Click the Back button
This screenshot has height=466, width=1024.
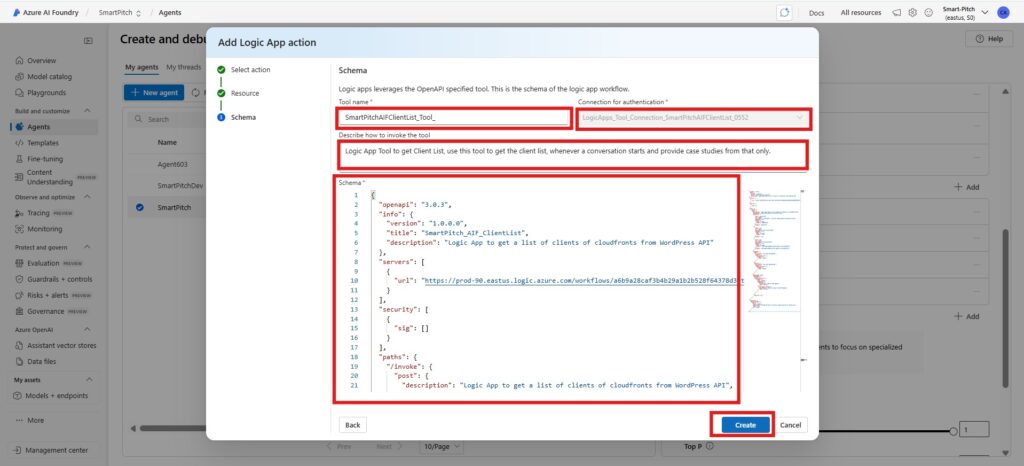coord(353,424)
